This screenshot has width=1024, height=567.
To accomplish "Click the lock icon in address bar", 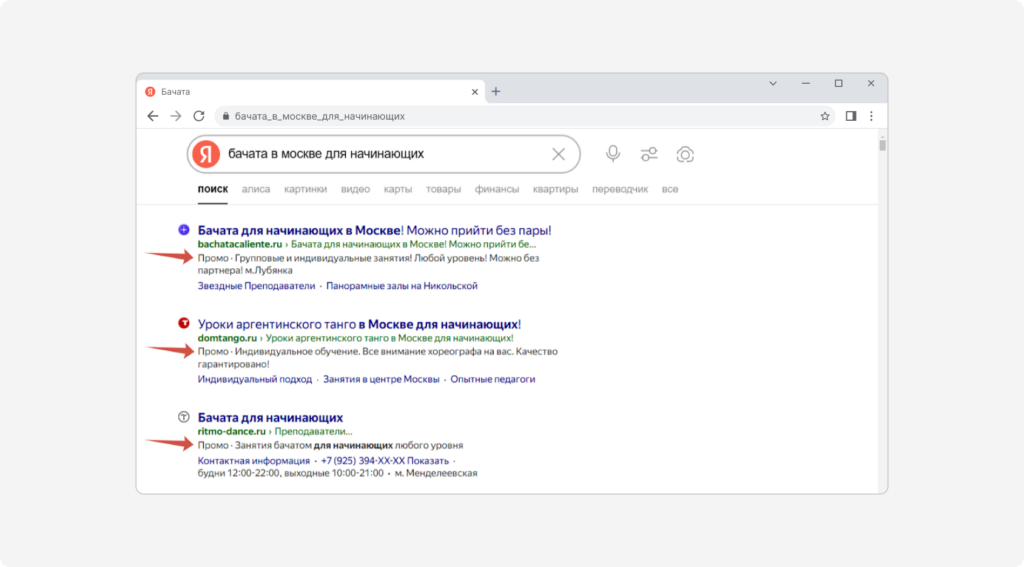I will click(226, 116).
